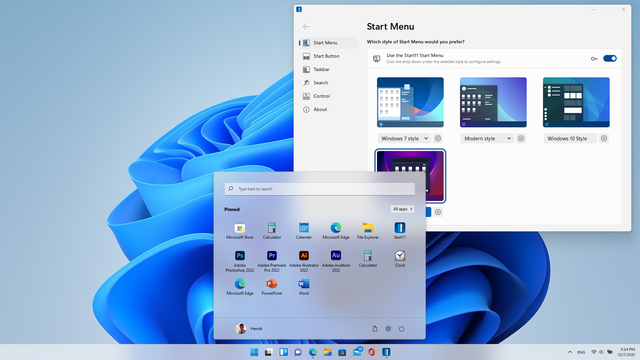Open the Henrik user account menu
Viewport: 640px width, 360px height.
pos(249,329)
